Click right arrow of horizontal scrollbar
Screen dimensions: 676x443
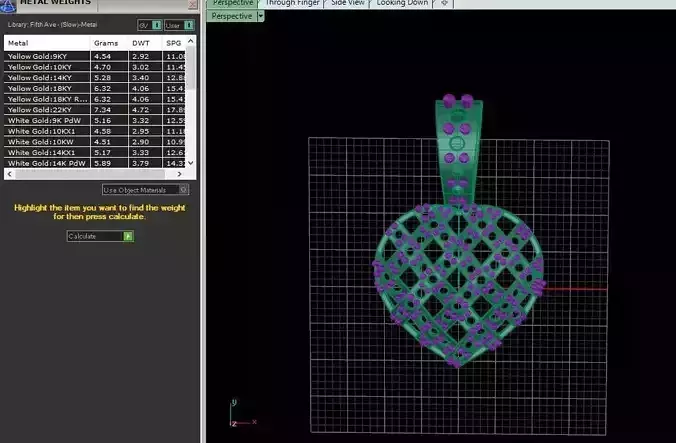[180, 174]
